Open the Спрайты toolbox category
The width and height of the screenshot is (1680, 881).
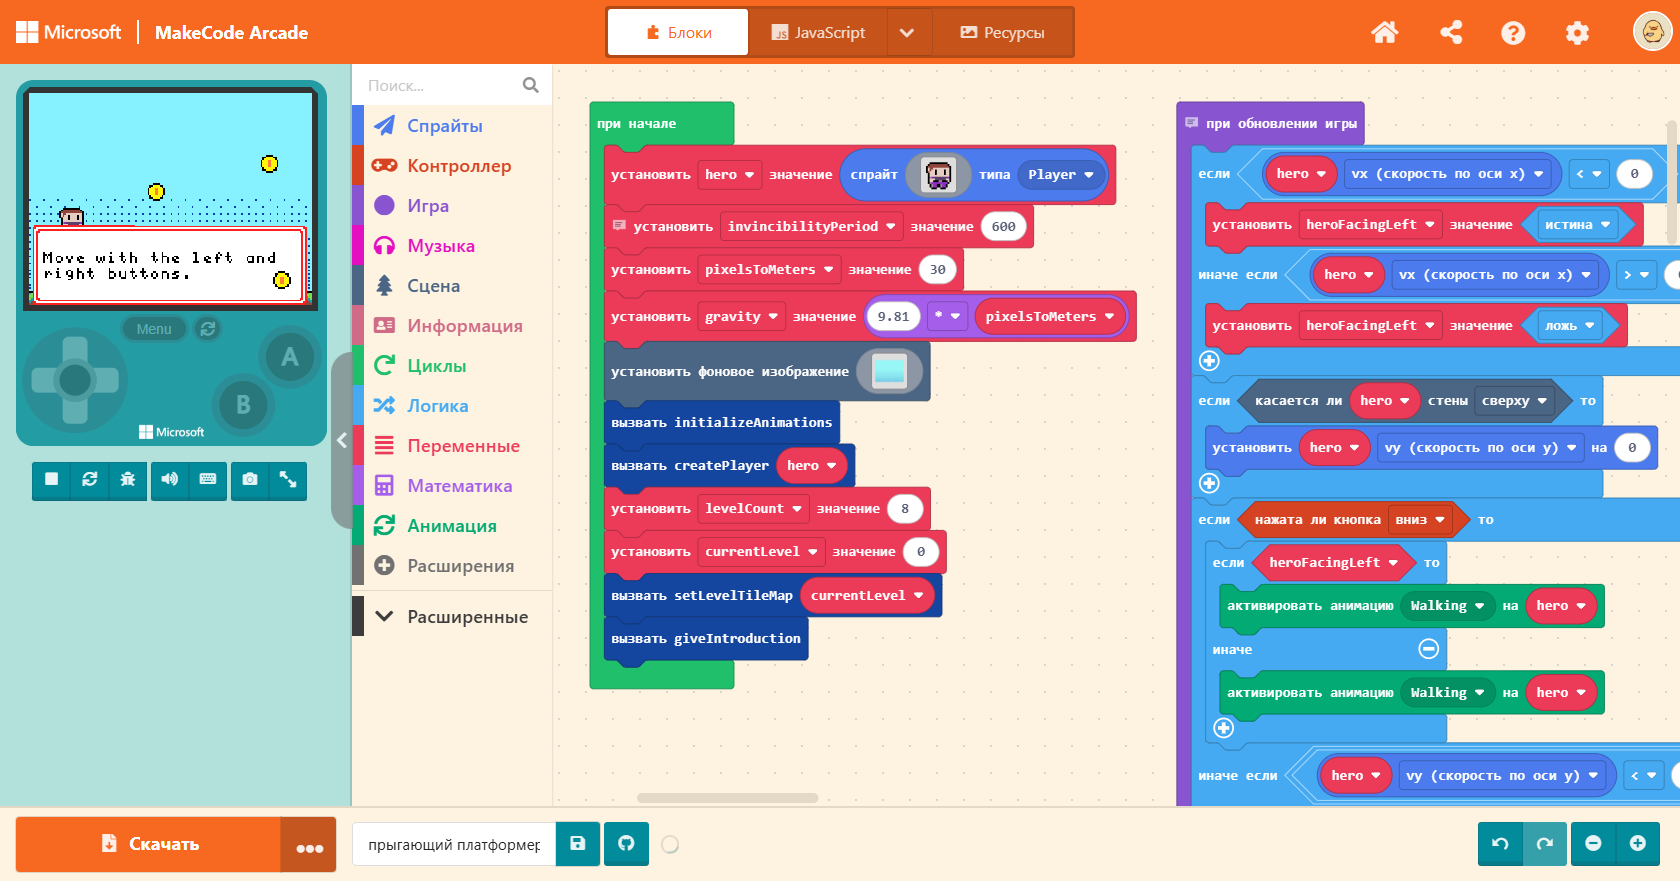[x=452, y=126]
